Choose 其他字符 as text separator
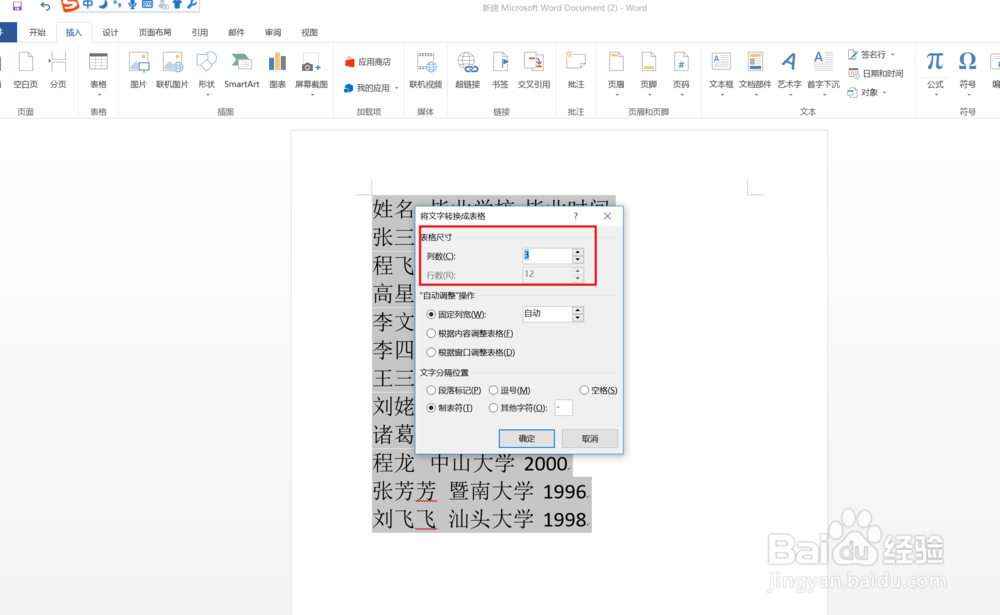1000x615 pixels. 518,408
